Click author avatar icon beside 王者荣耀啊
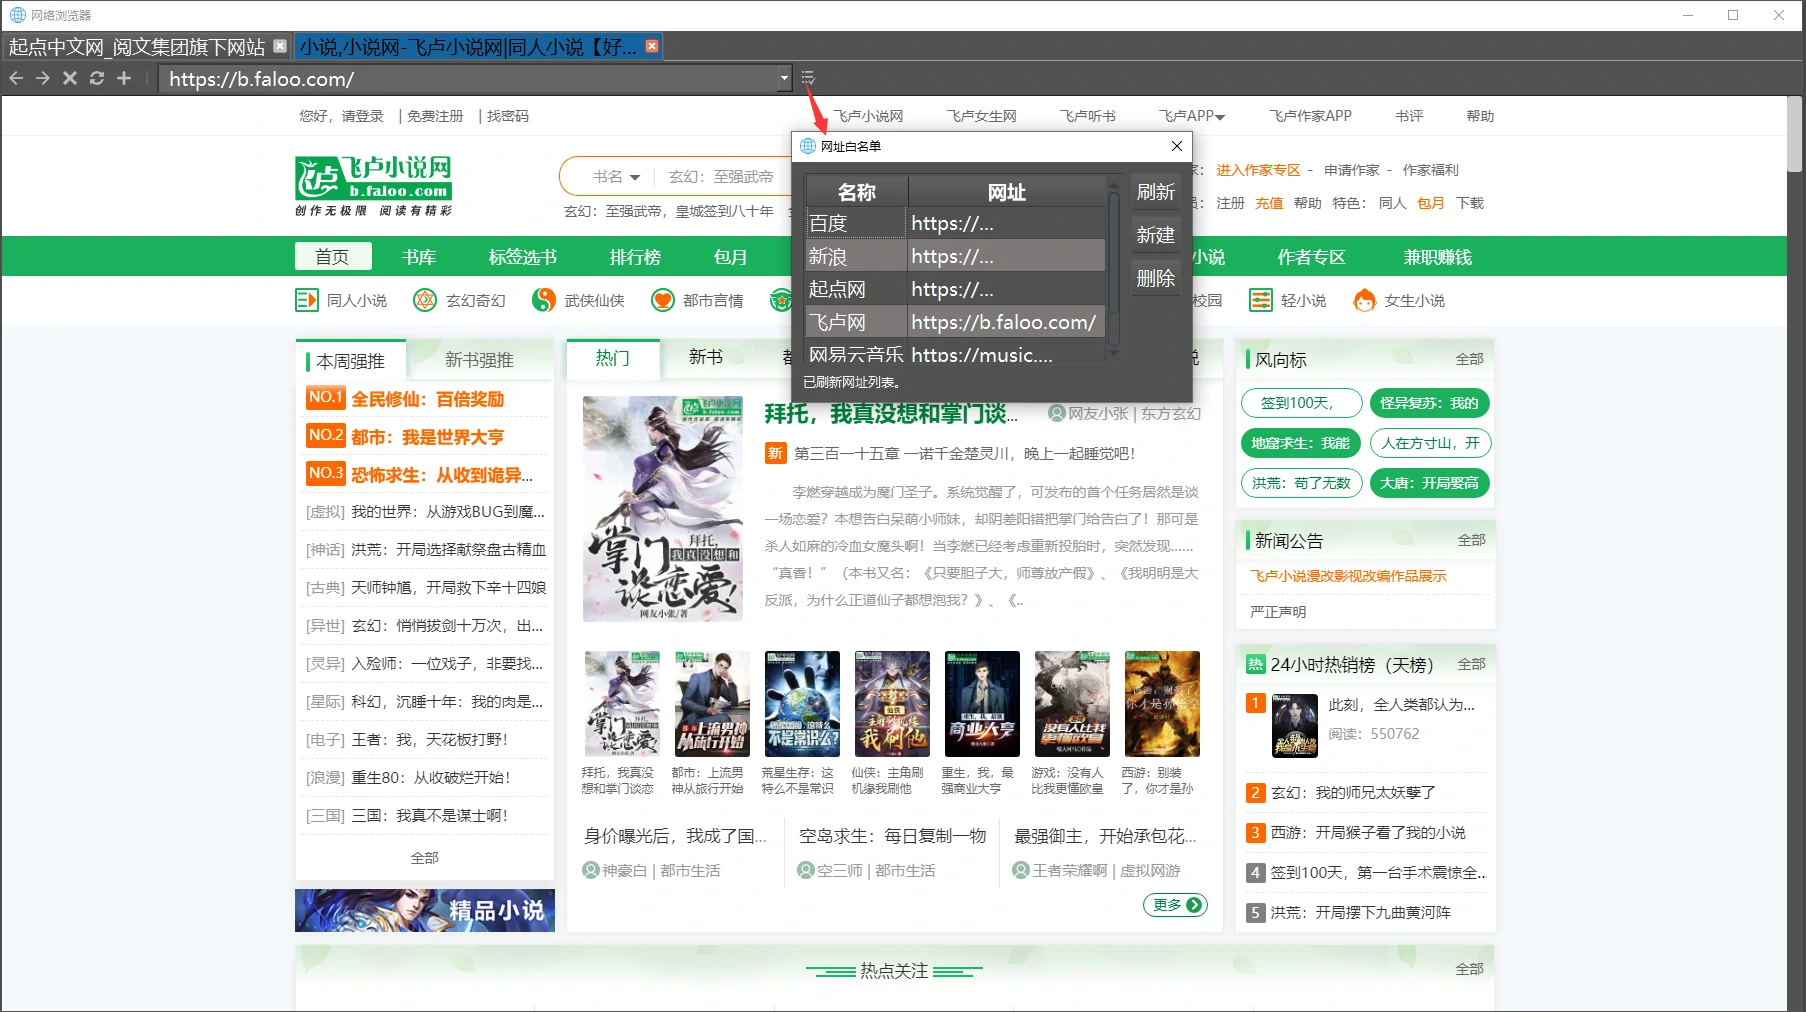The image size is (1806, 1012). pyautogui.click(x=1021, y=871)
